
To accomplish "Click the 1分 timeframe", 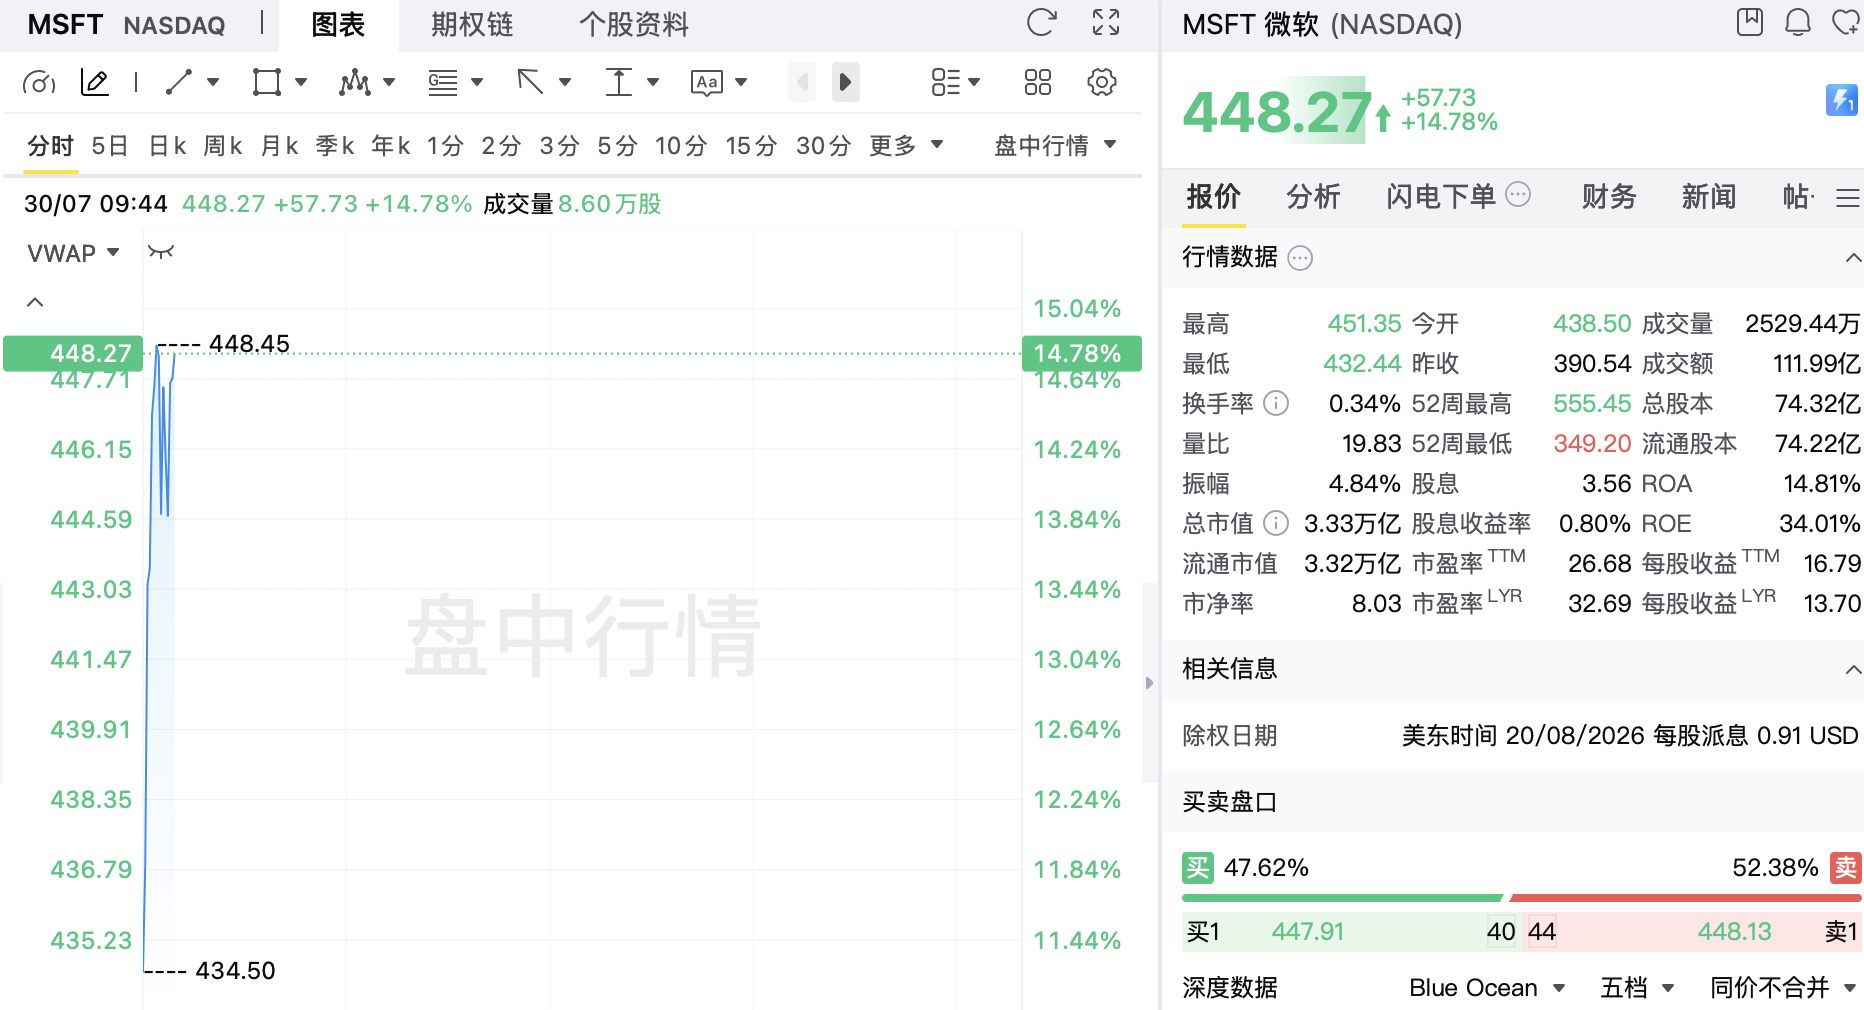I will click(x=445, y=146).
